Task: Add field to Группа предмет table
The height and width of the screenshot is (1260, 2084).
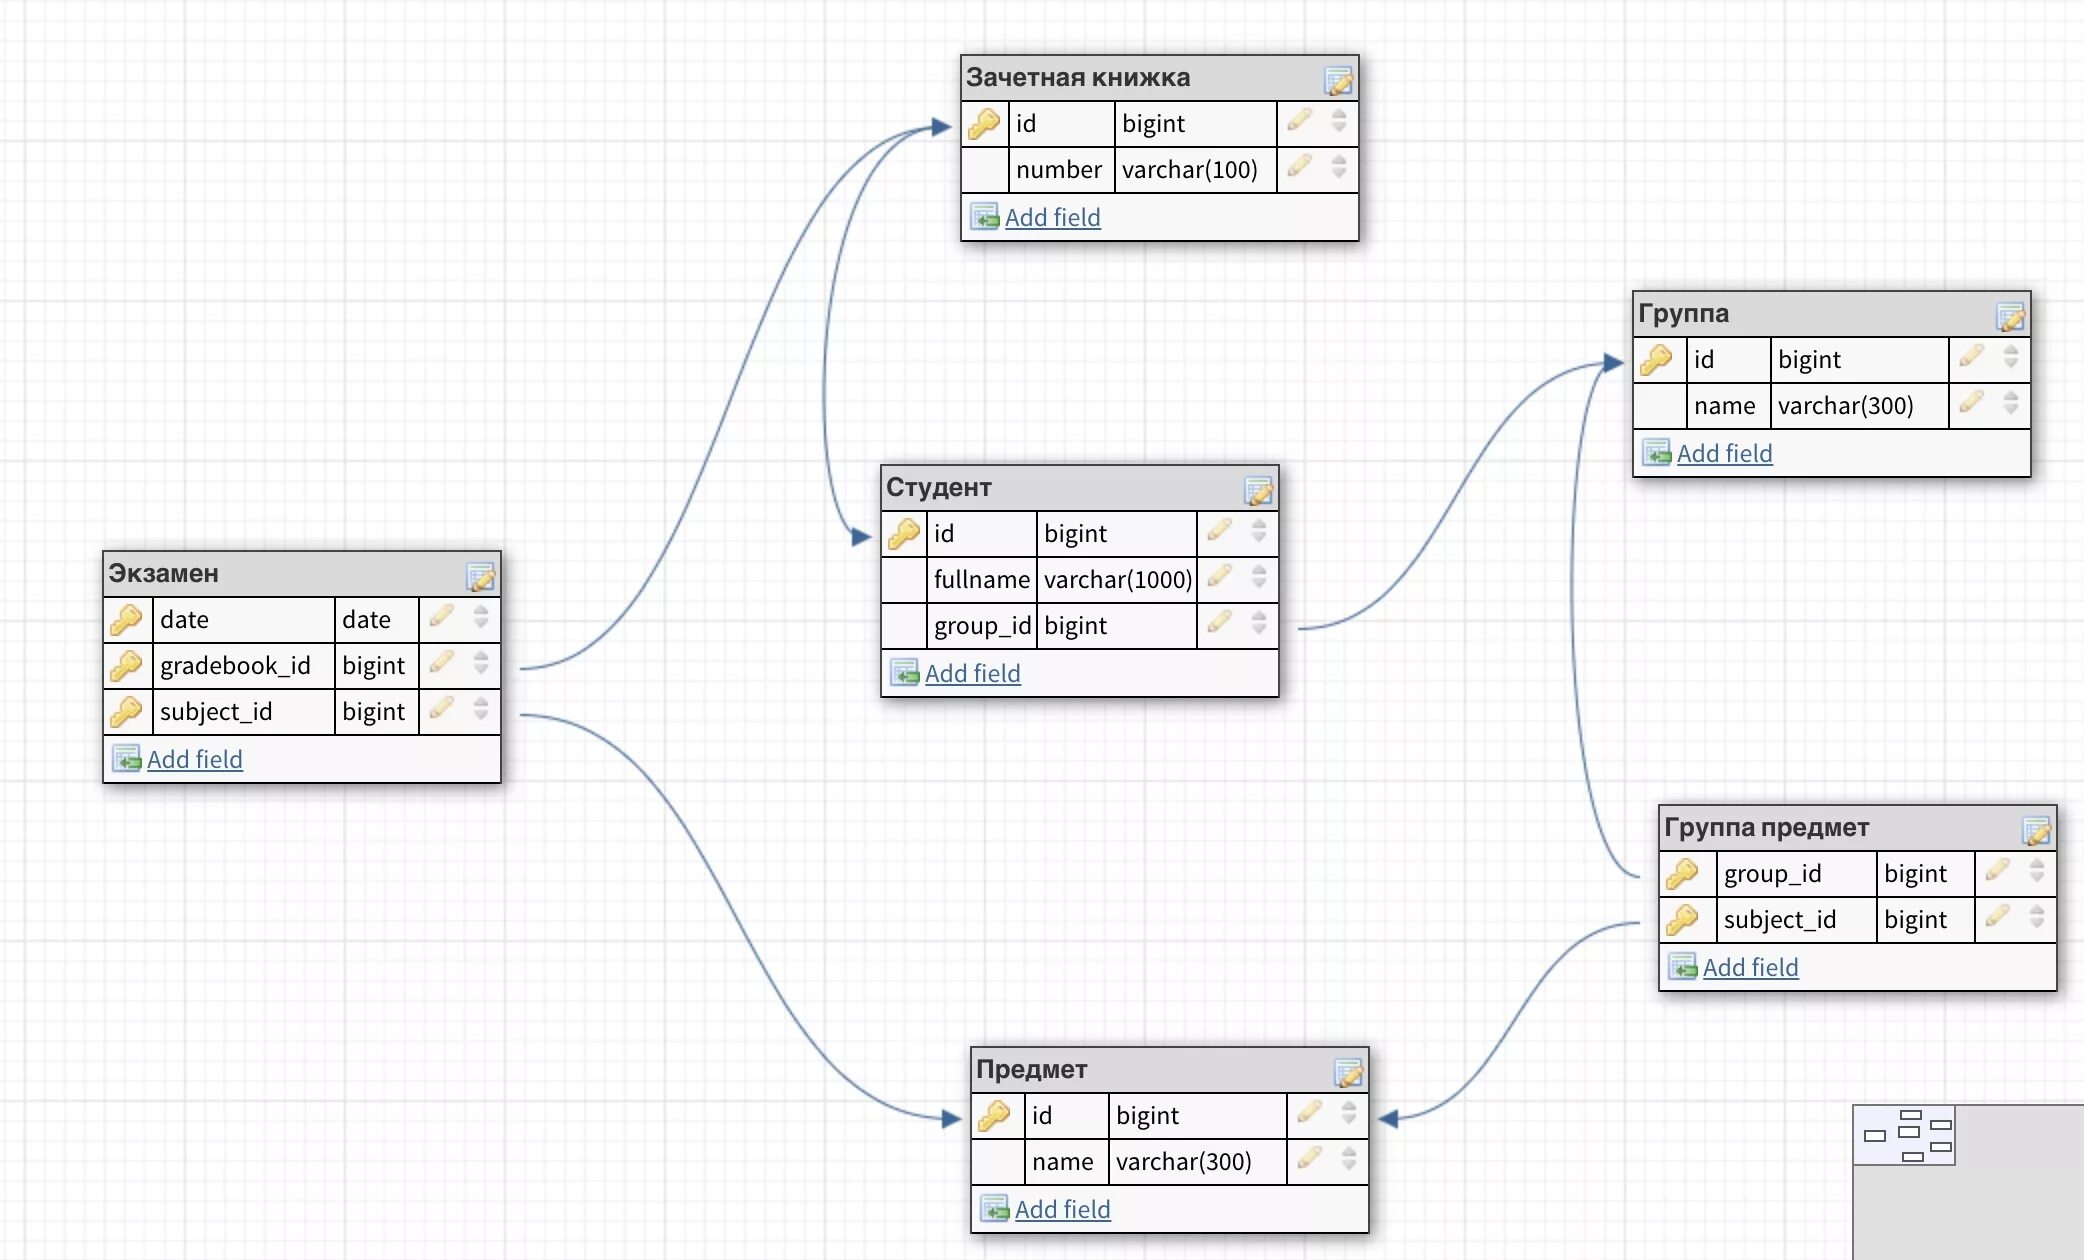Action: point(1750,967)
